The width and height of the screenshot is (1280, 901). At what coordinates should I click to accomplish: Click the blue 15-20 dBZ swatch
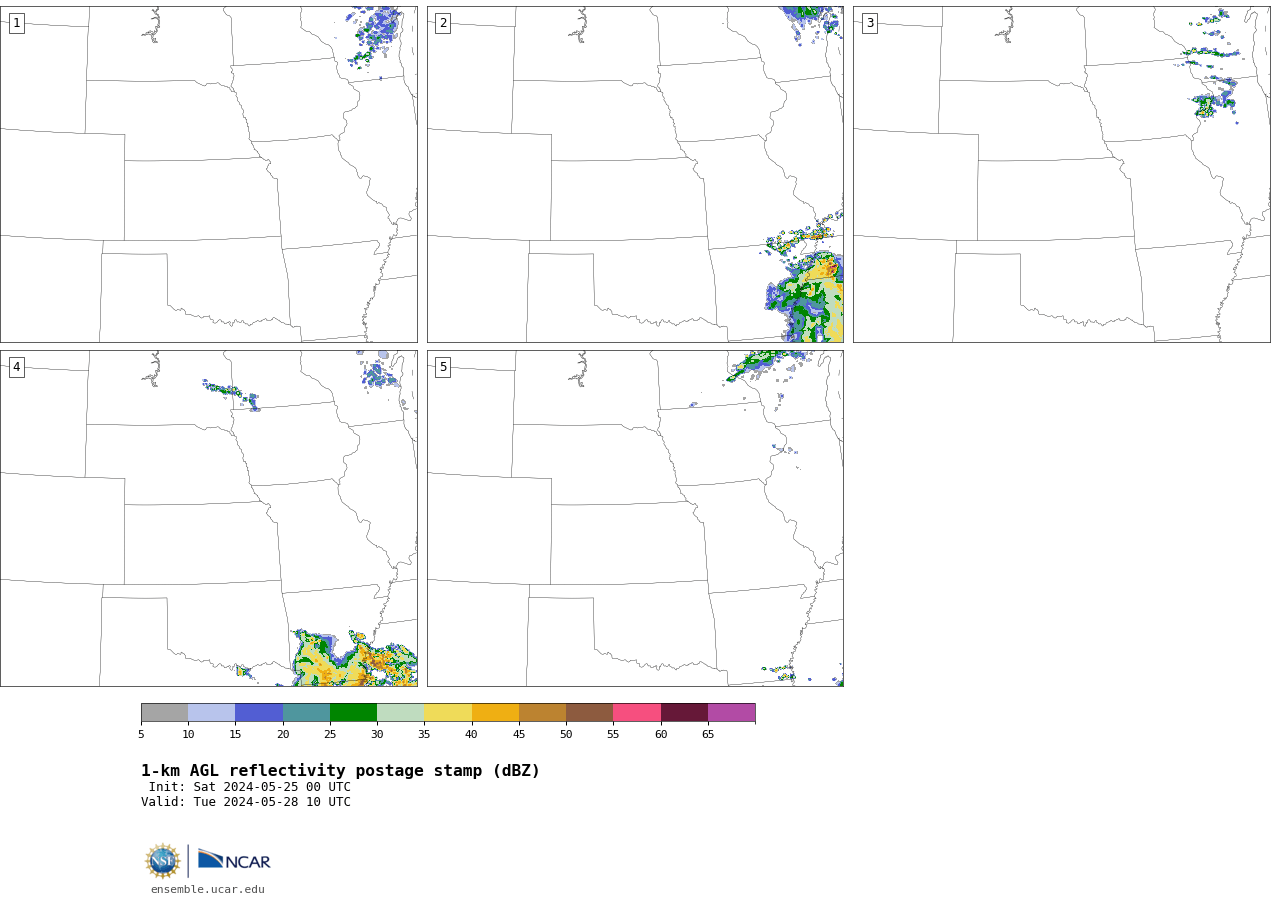click(x=259, y=712)
